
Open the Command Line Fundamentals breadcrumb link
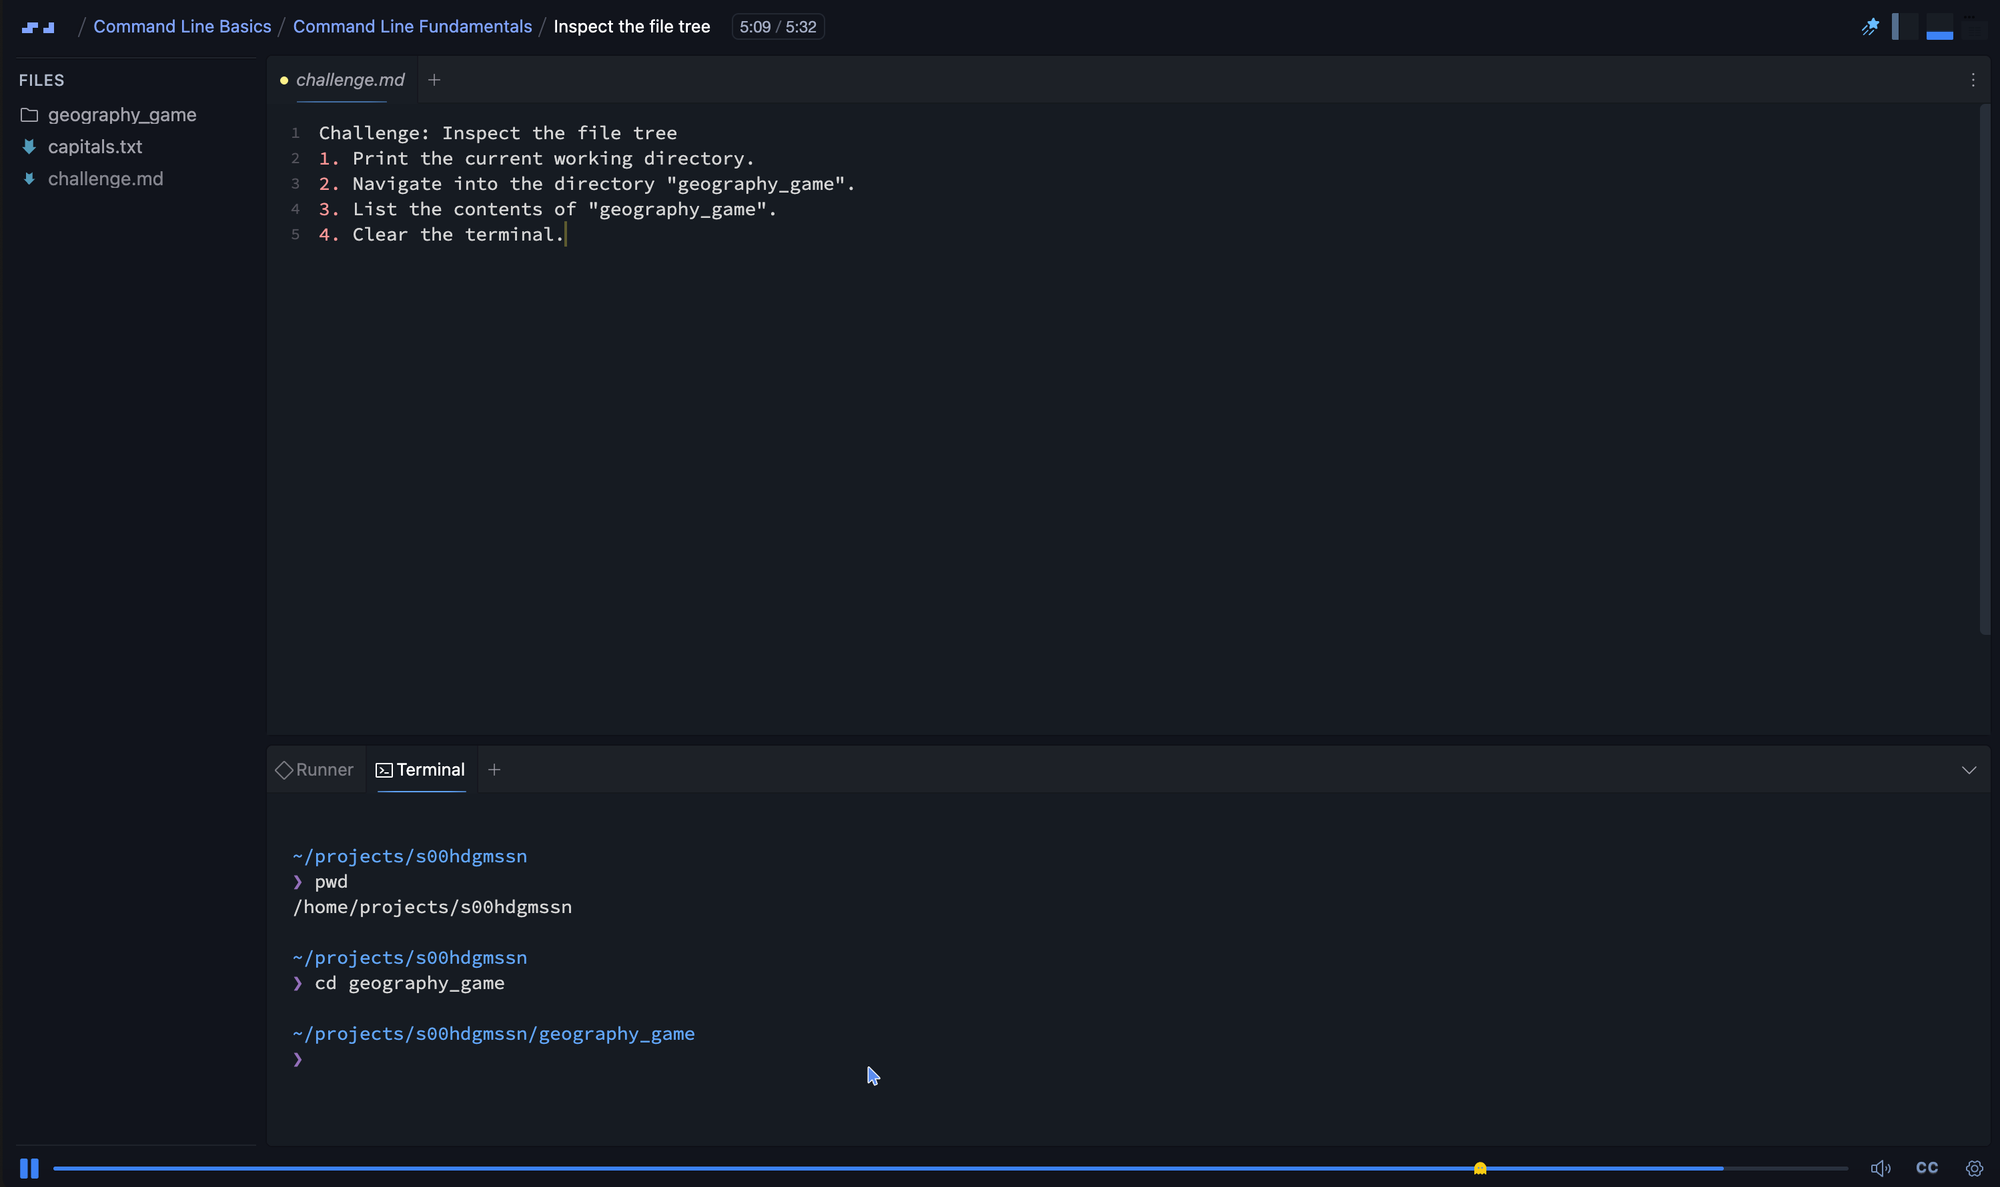click(412, 27)
